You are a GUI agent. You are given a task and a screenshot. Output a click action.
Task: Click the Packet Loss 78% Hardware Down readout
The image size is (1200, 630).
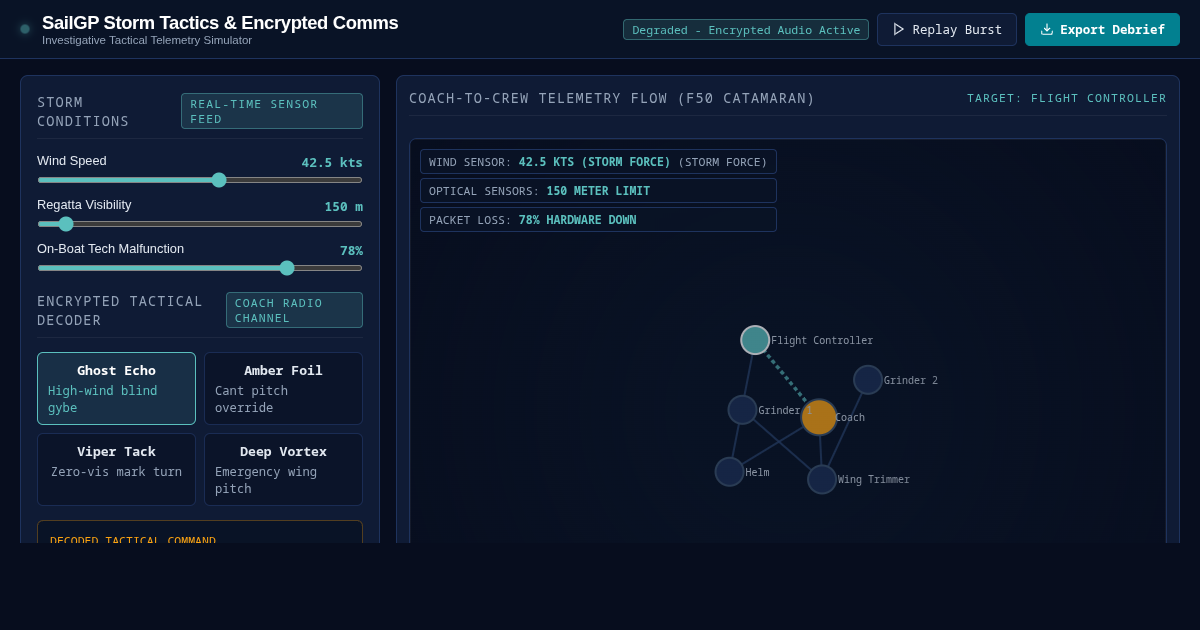pyautogui.click(x=598, y=220)
